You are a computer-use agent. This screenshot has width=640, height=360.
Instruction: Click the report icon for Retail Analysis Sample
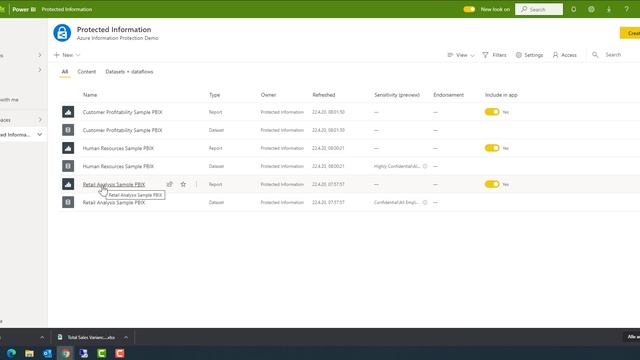(x=68, y=184)
